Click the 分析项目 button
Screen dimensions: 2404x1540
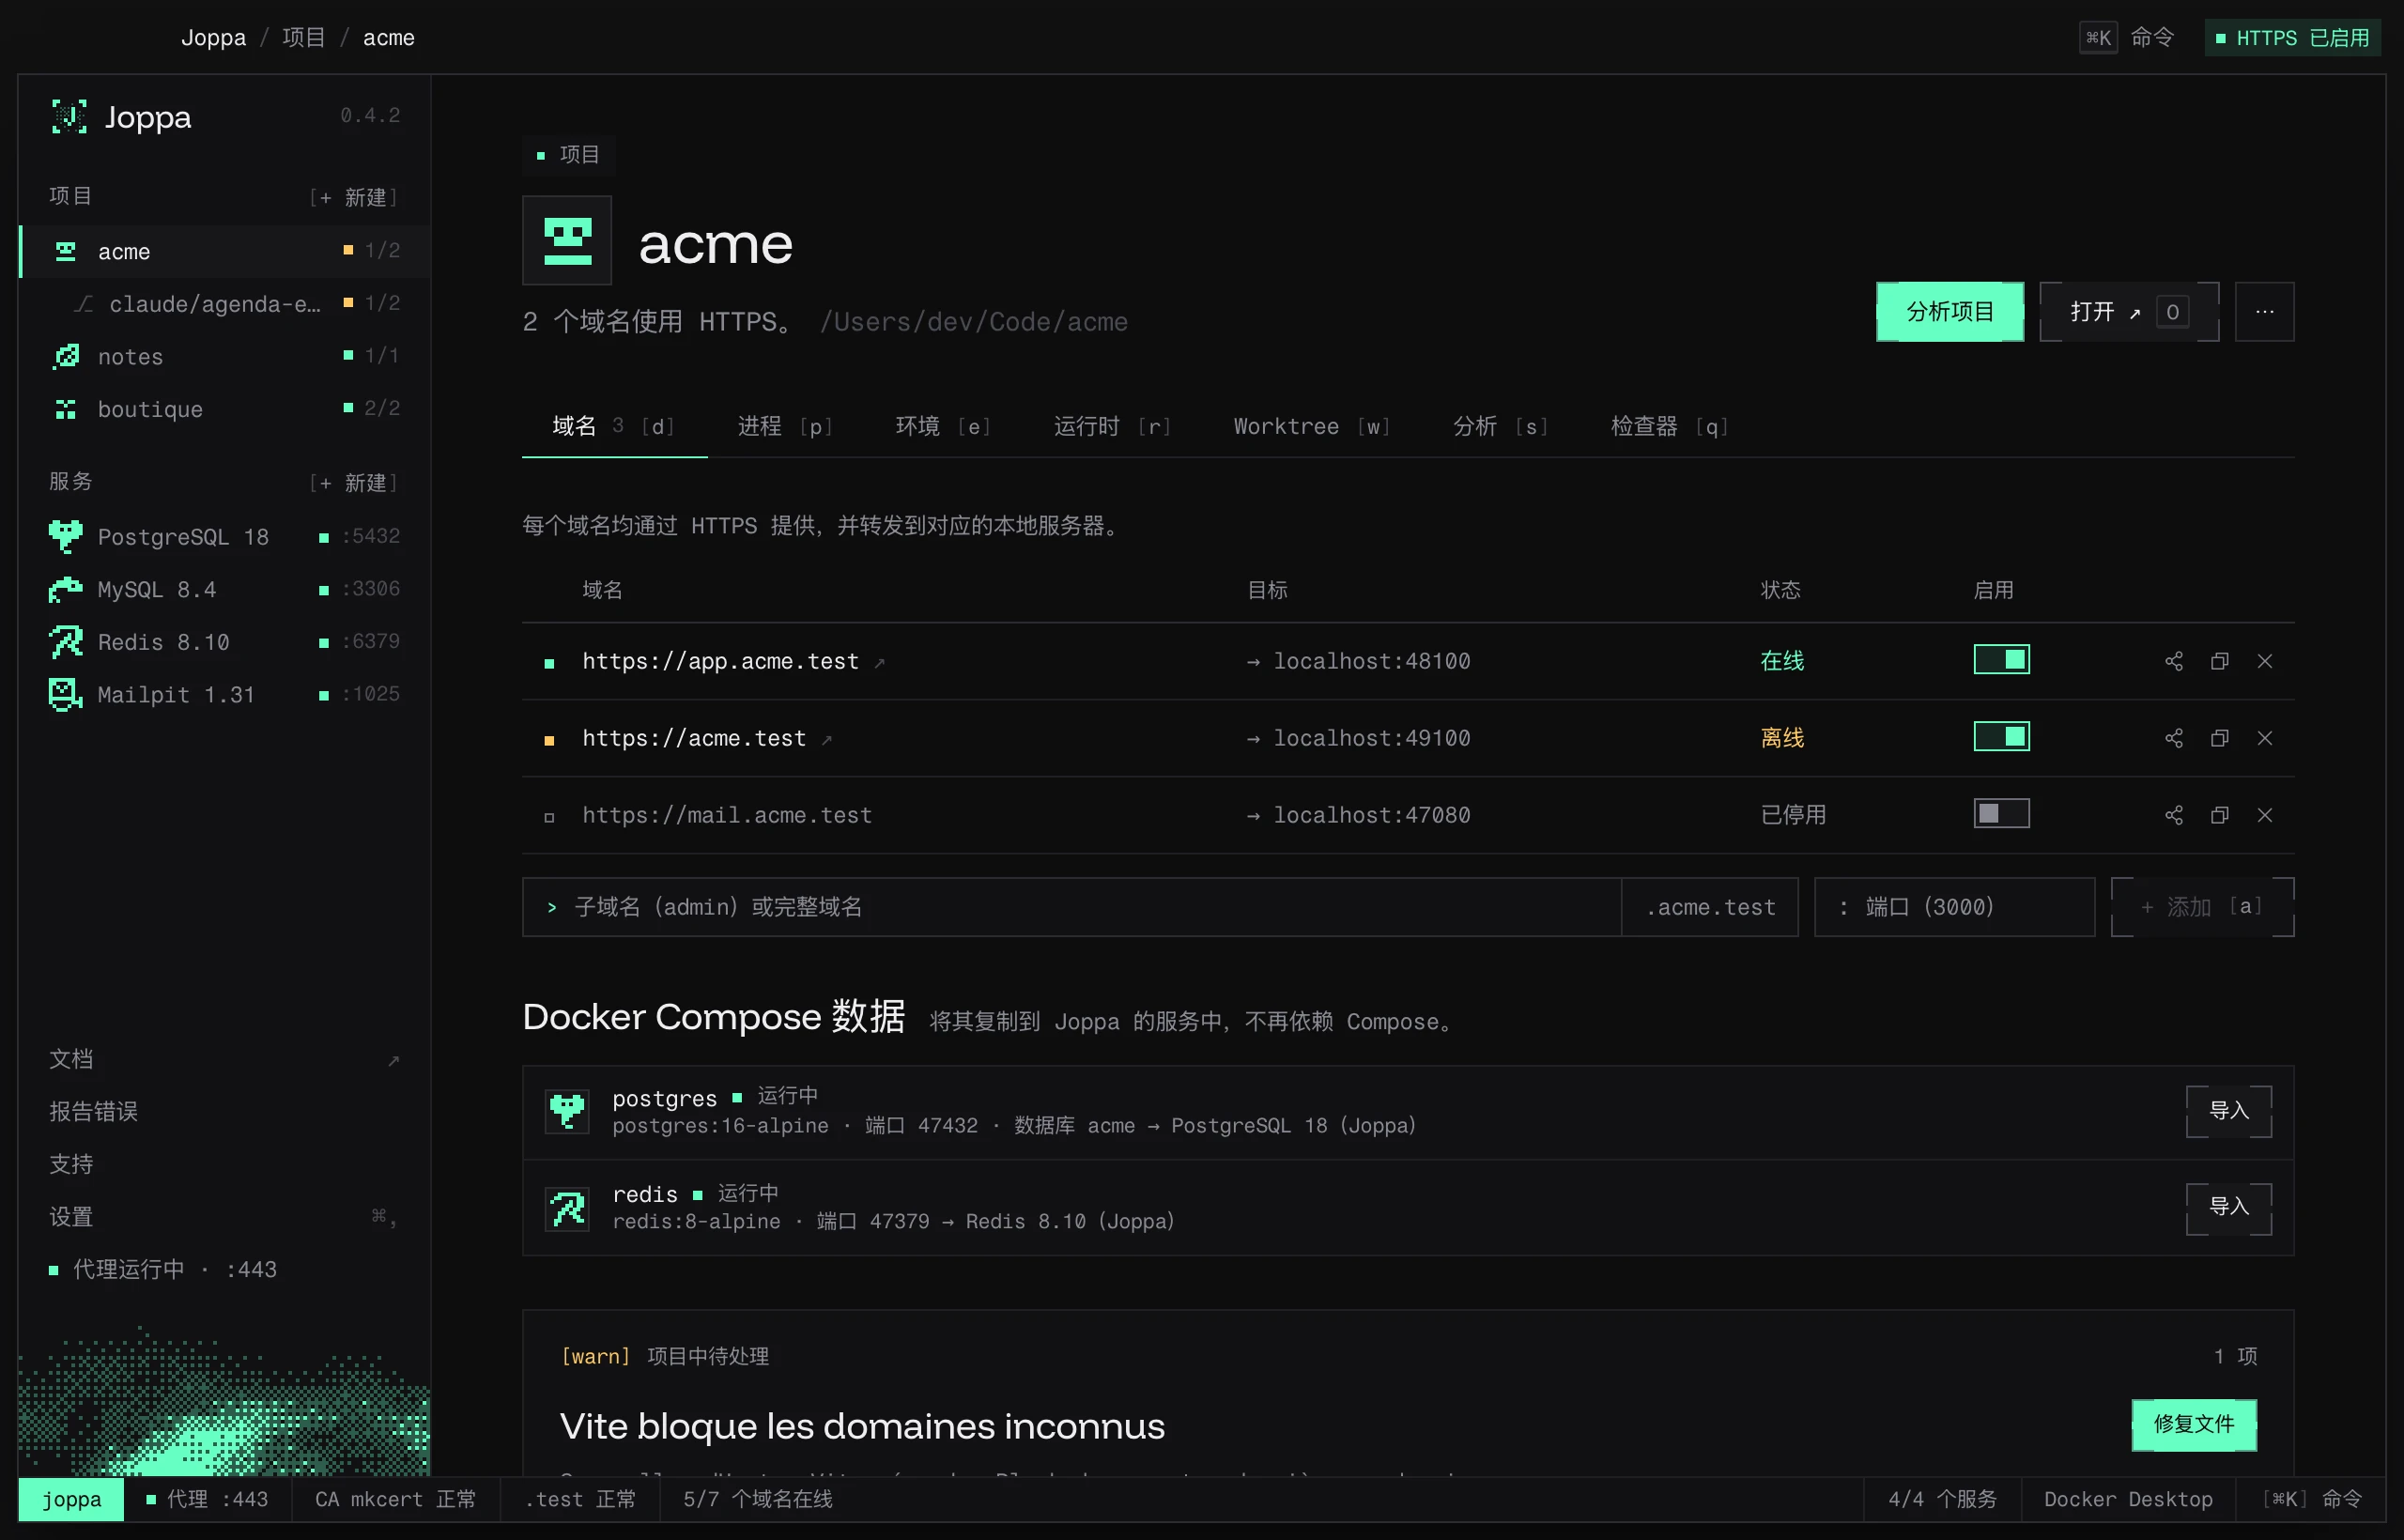coord(1949,312)
